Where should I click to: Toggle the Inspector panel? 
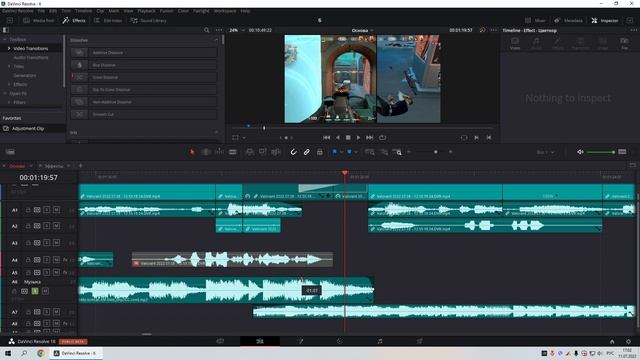coord(605,20)
